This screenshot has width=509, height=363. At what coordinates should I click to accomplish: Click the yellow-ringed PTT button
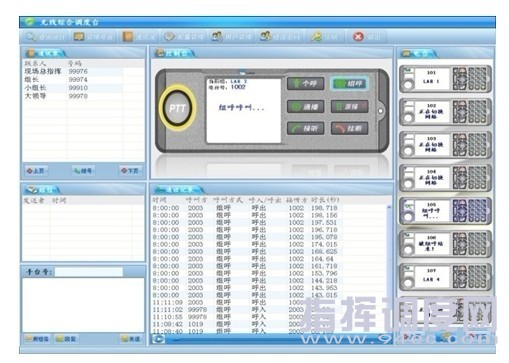178,108
